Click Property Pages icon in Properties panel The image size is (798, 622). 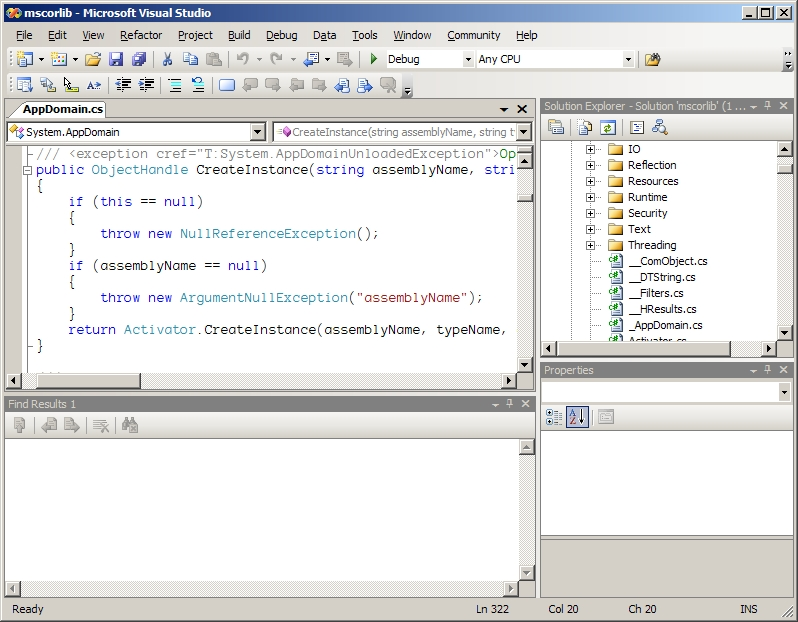coord(606,417)
